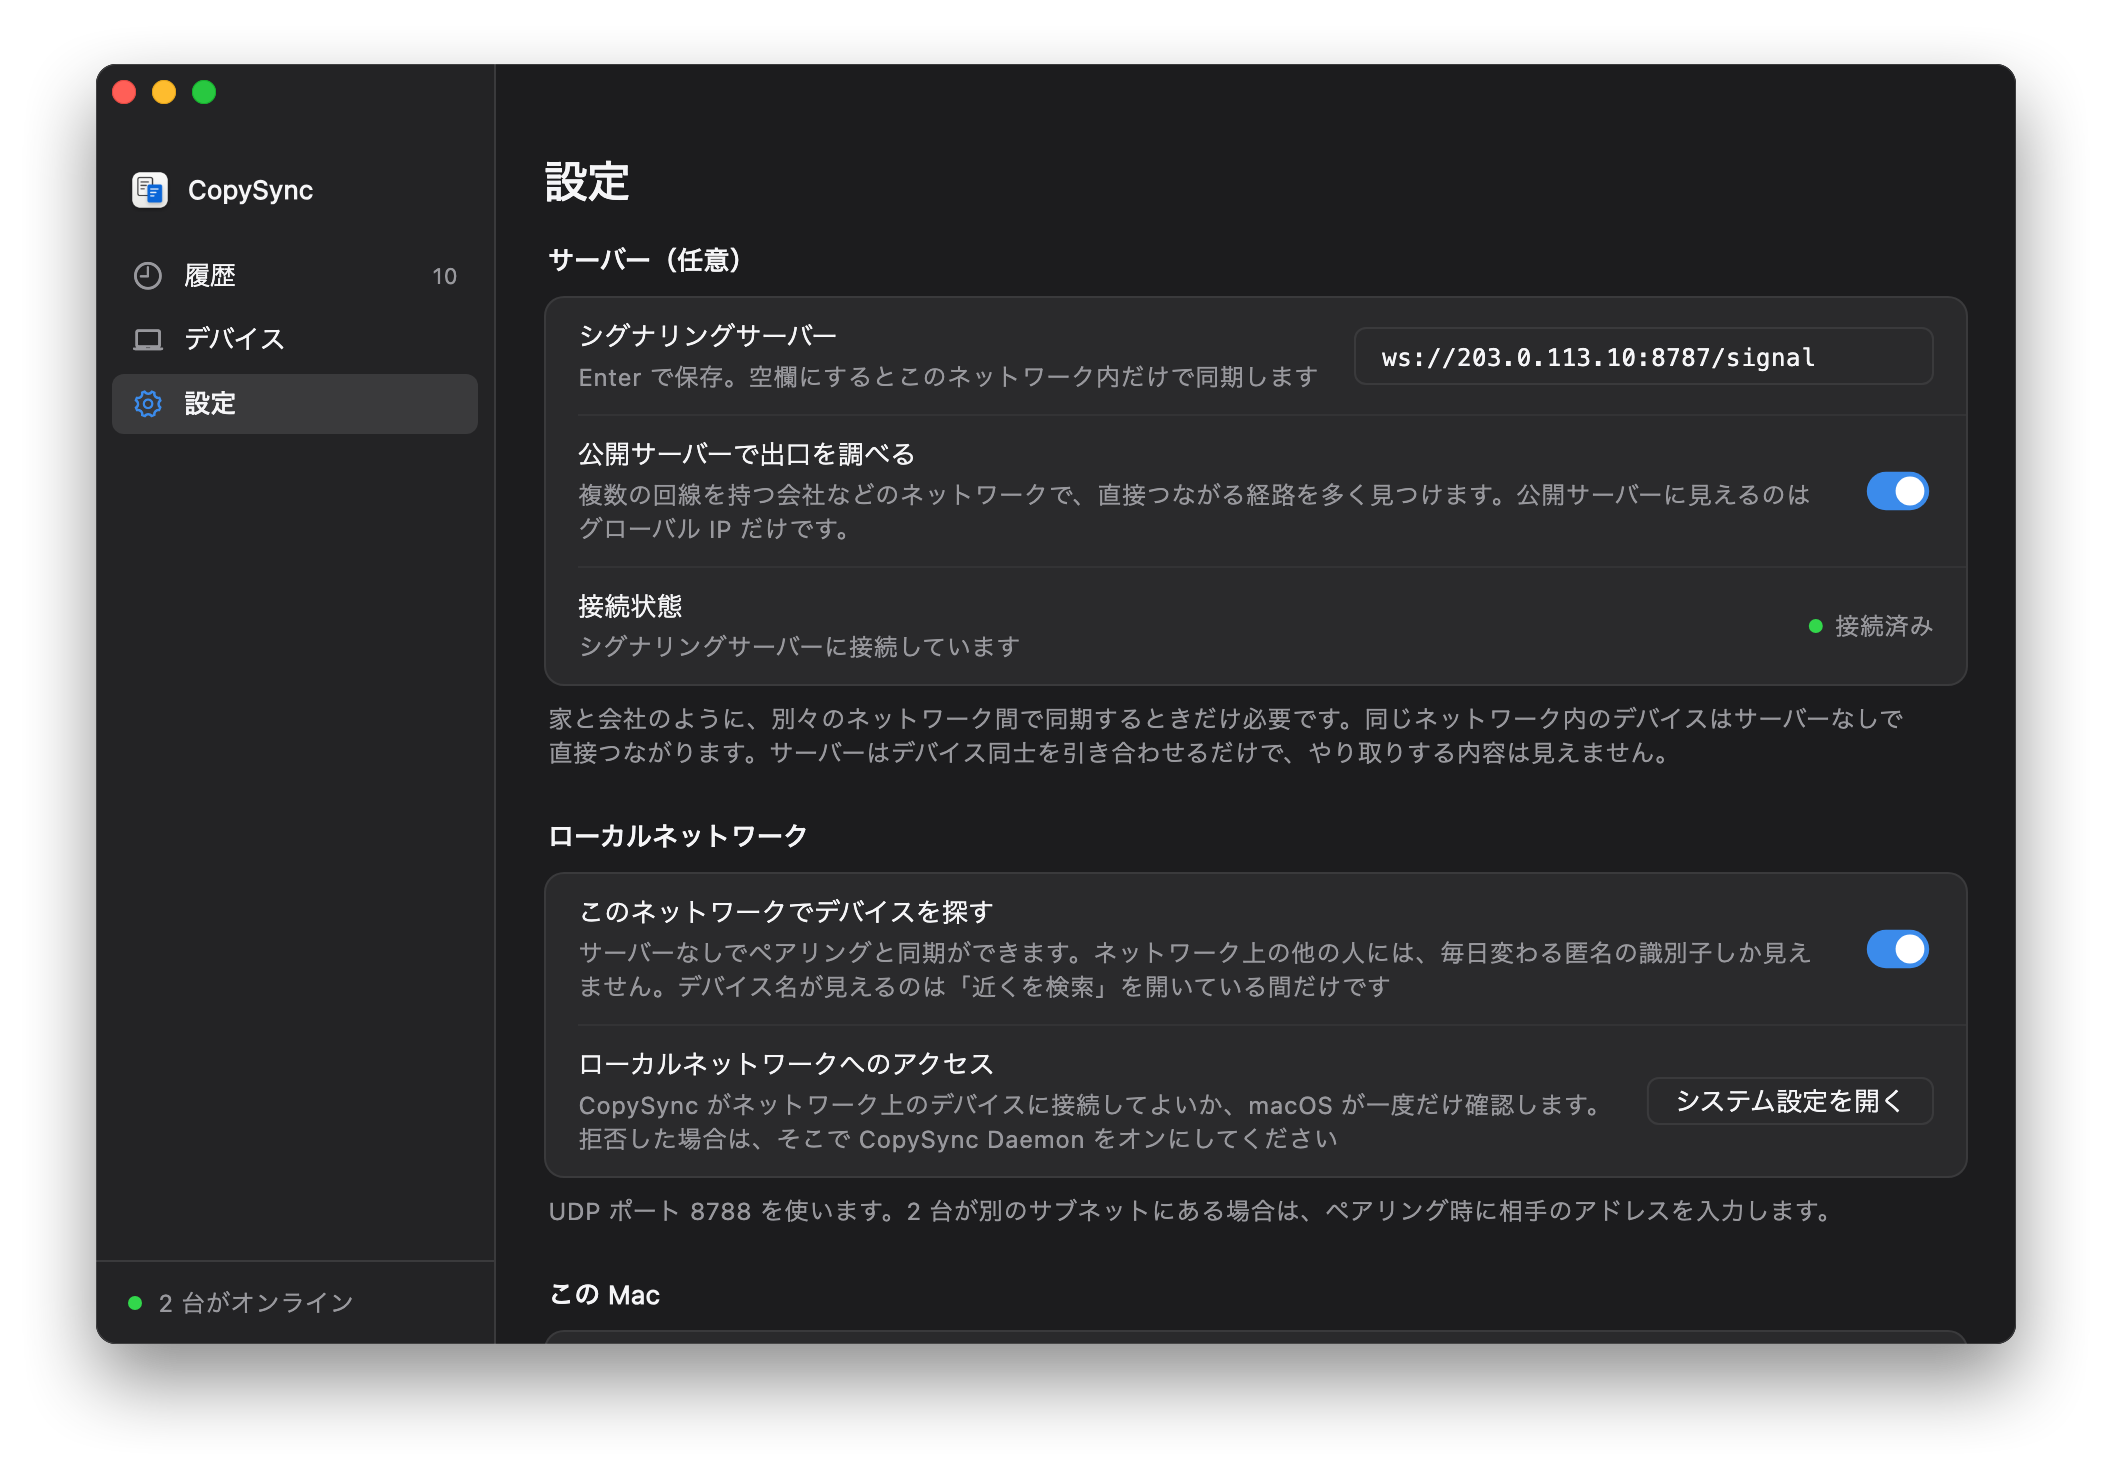The image size is (2112, 1472).
Task: Click the clock icon beside 履歴
Action: tap(148, 276)
